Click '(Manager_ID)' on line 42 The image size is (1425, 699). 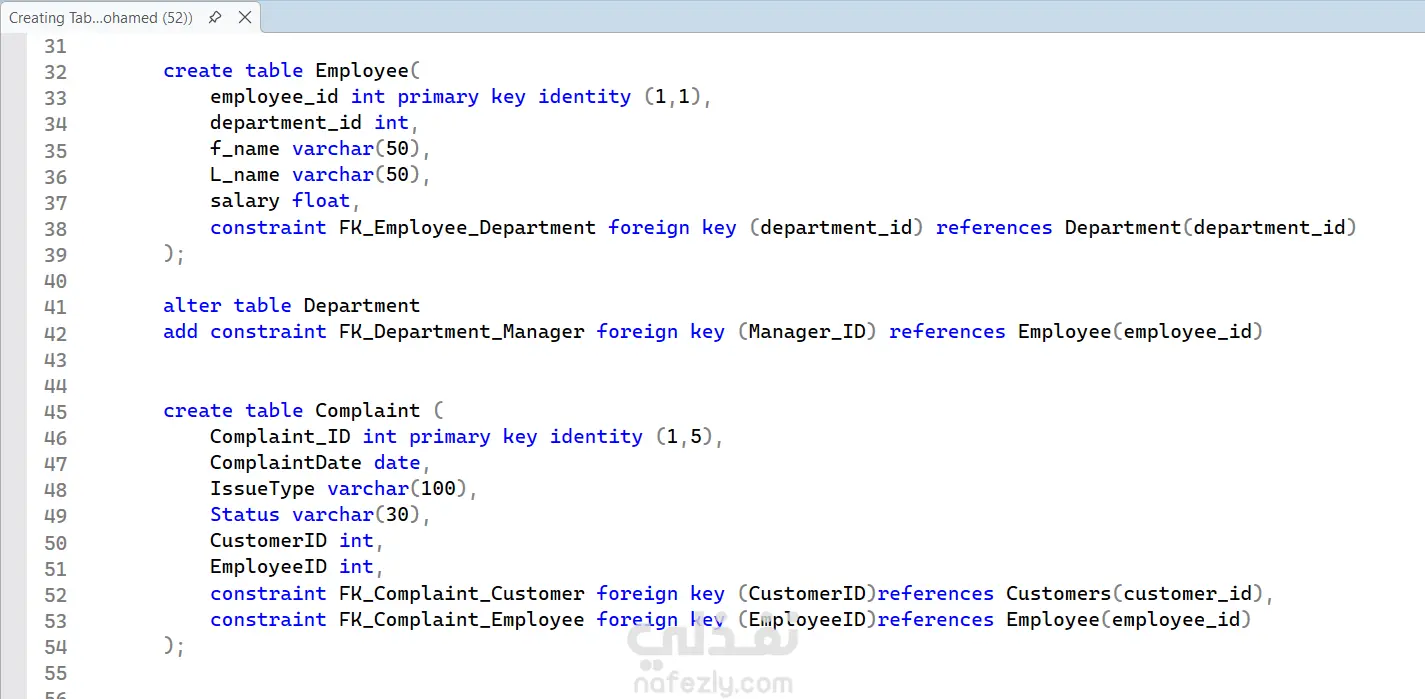tap(807, 332)
